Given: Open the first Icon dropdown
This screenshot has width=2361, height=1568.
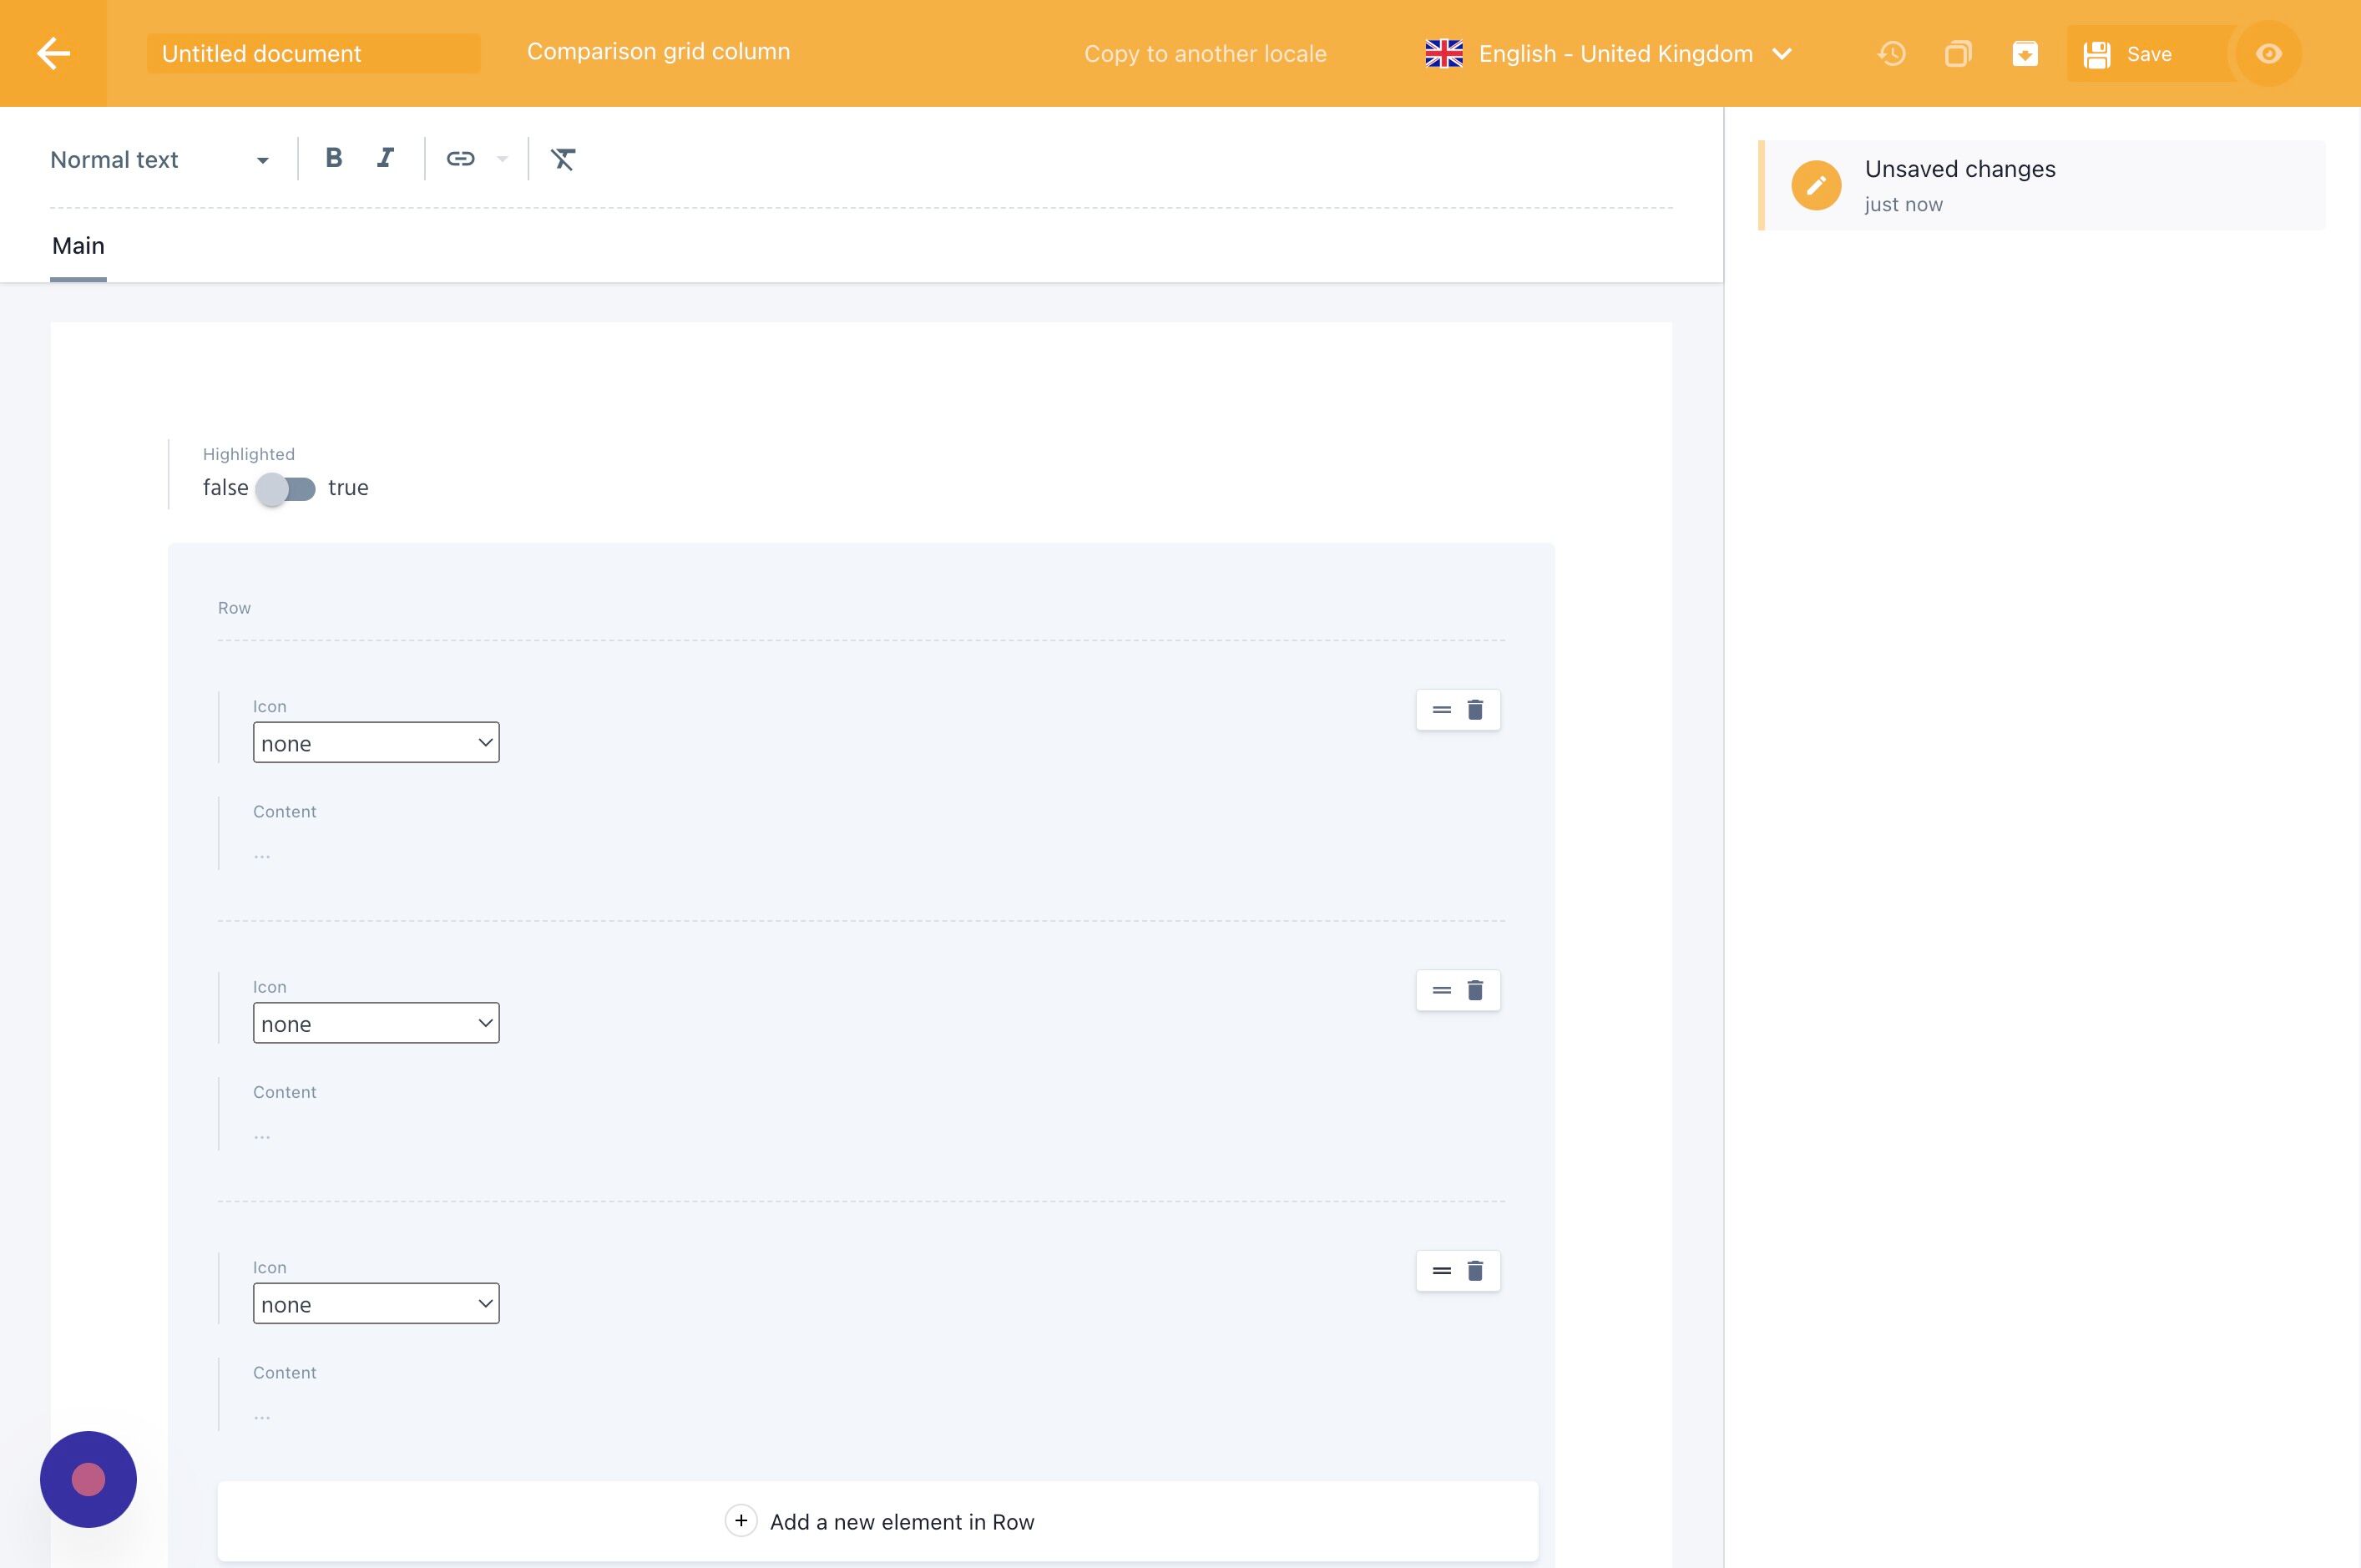Looking at the screenshot, I should (376, 743).
